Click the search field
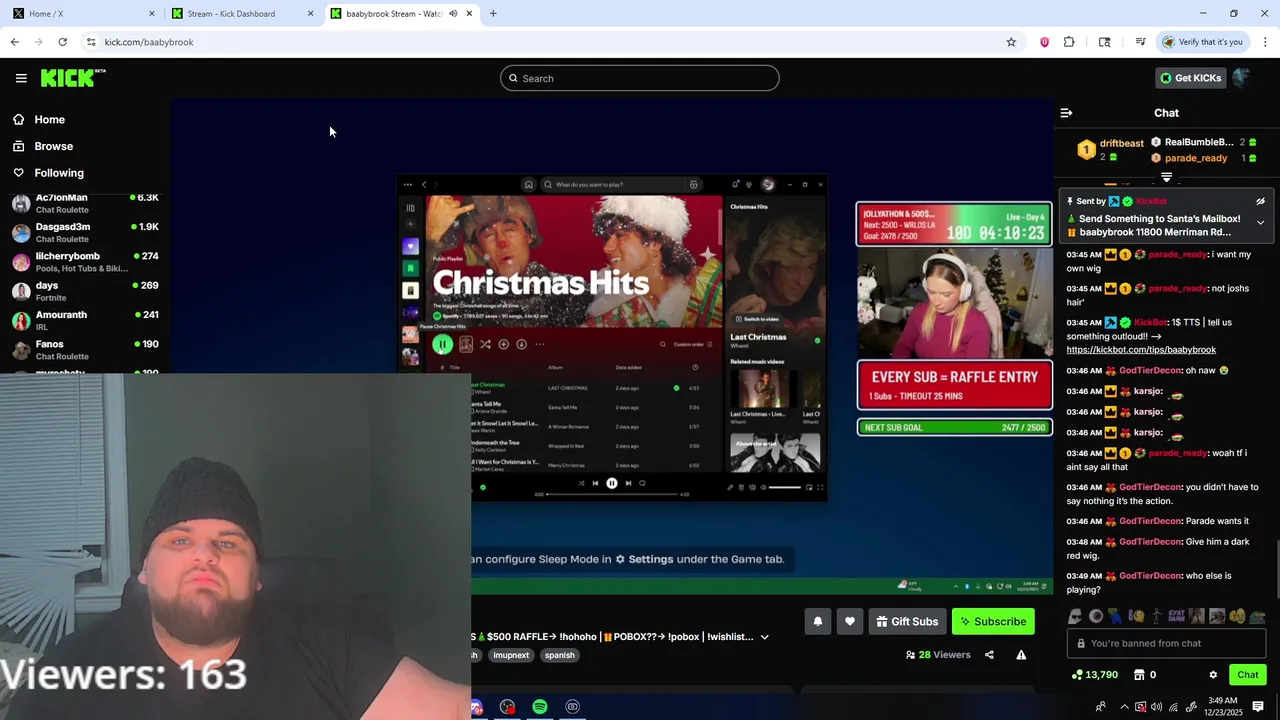Image resolution: width=1280 pixels, height=720 pixels. pos(640,78)
